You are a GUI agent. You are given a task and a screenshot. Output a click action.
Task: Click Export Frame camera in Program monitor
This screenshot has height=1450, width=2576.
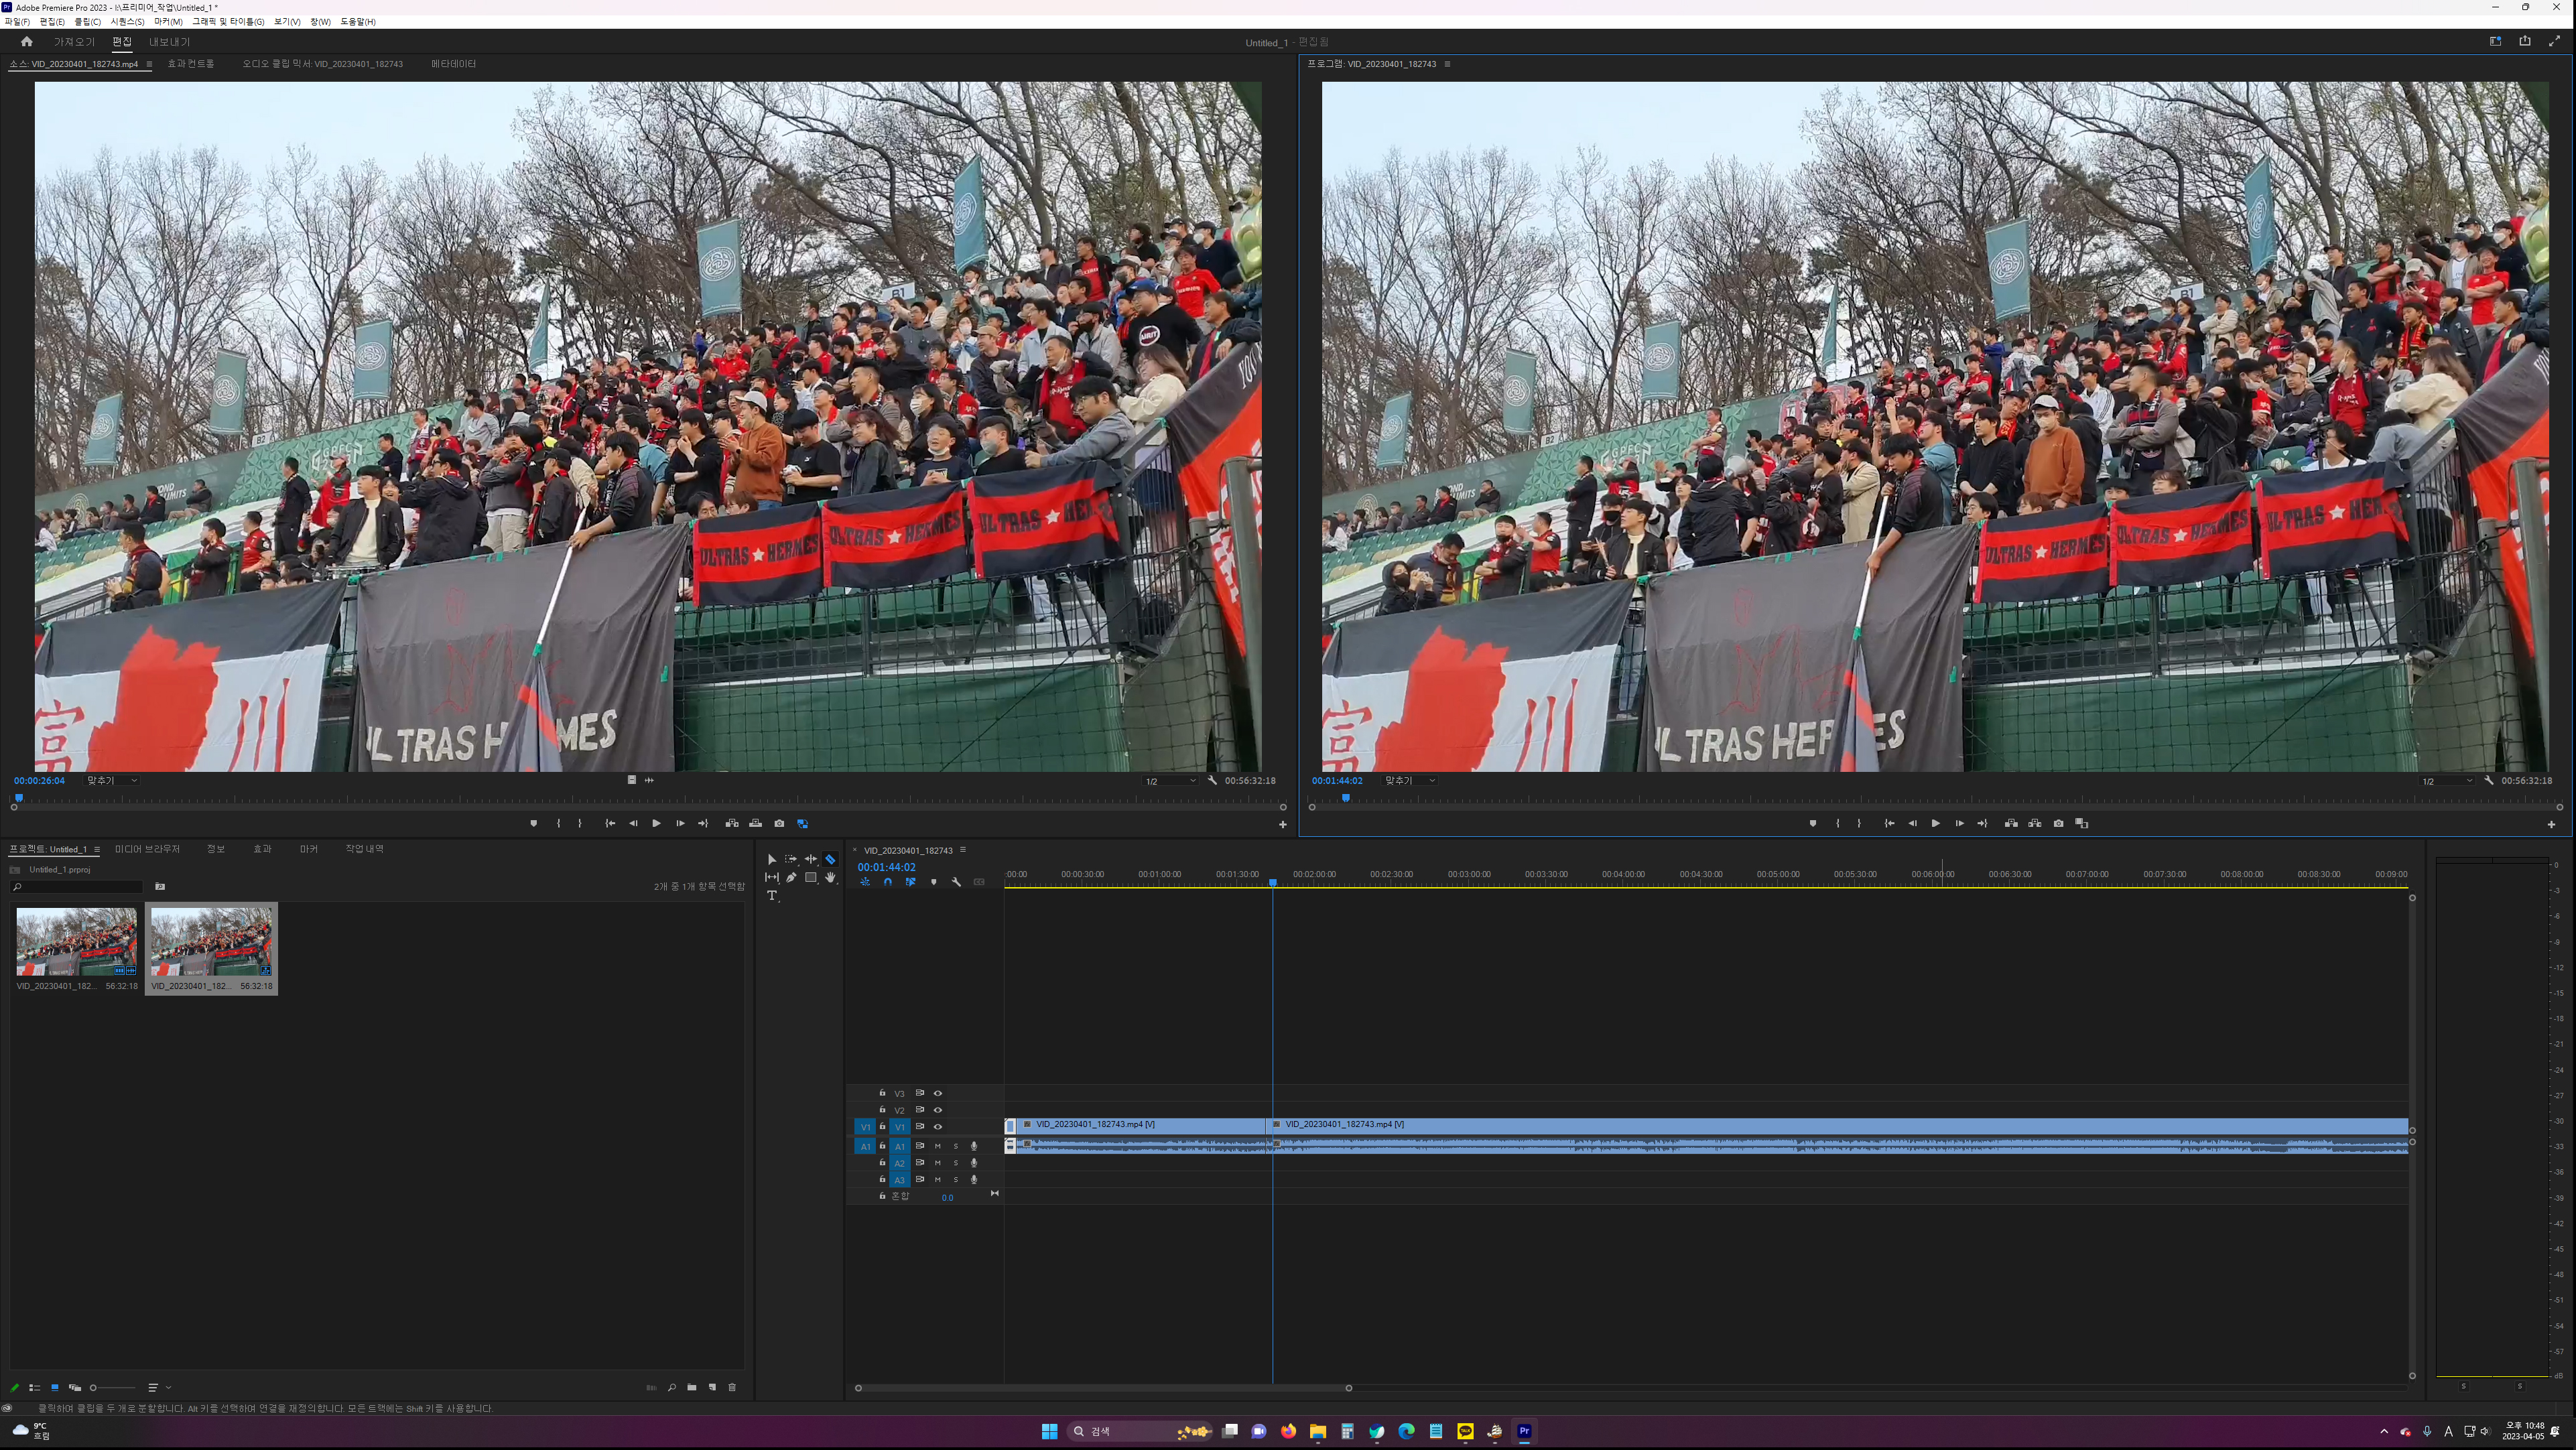[2058, 824]
